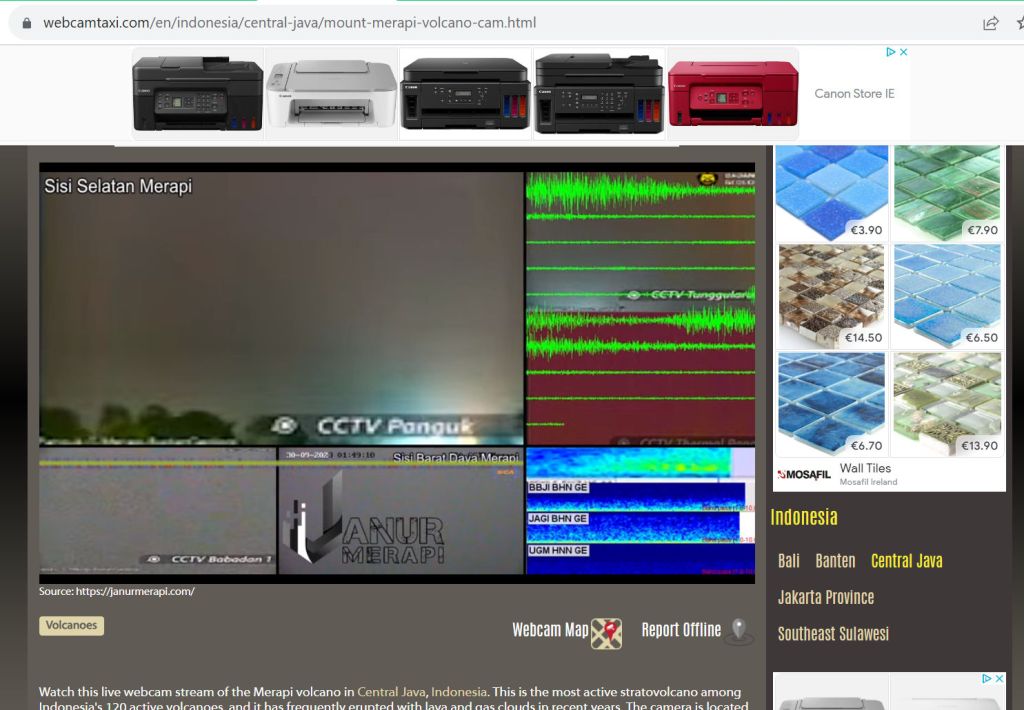This screenshot has width=1024, height=710.
Task: Click the share page icon in the address bar
Action: 991,23
